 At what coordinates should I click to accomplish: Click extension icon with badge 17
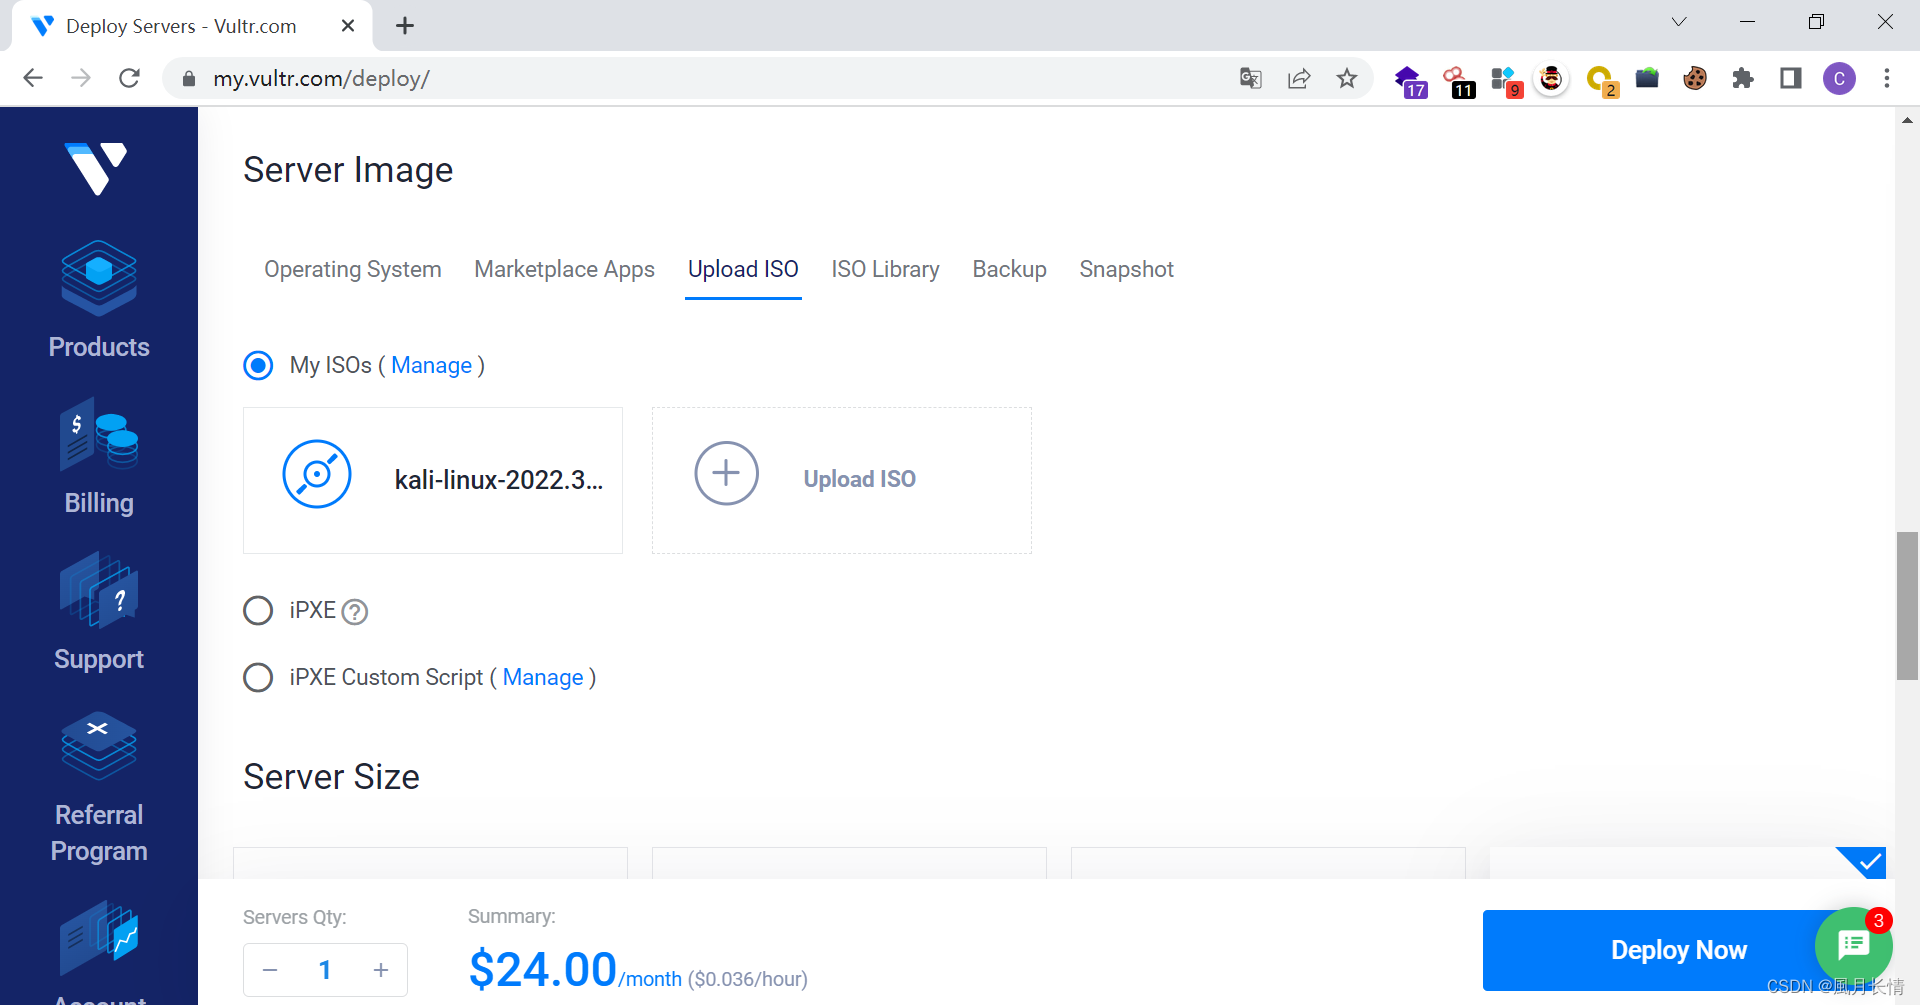coord(1410,80)
